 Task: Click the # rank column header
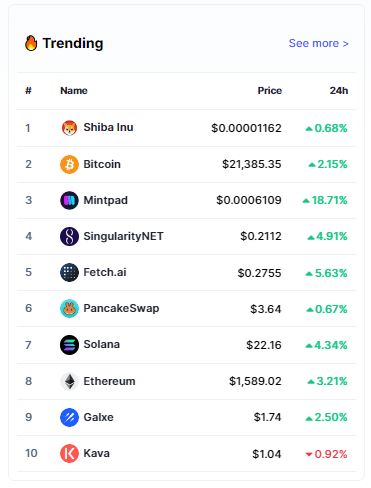point(28,91)
